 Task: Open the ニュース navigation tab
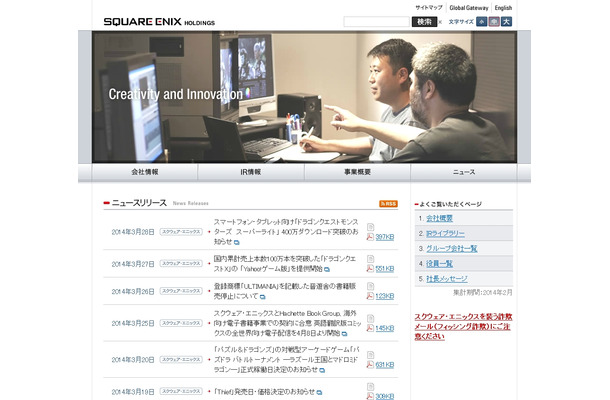(464, 172)
